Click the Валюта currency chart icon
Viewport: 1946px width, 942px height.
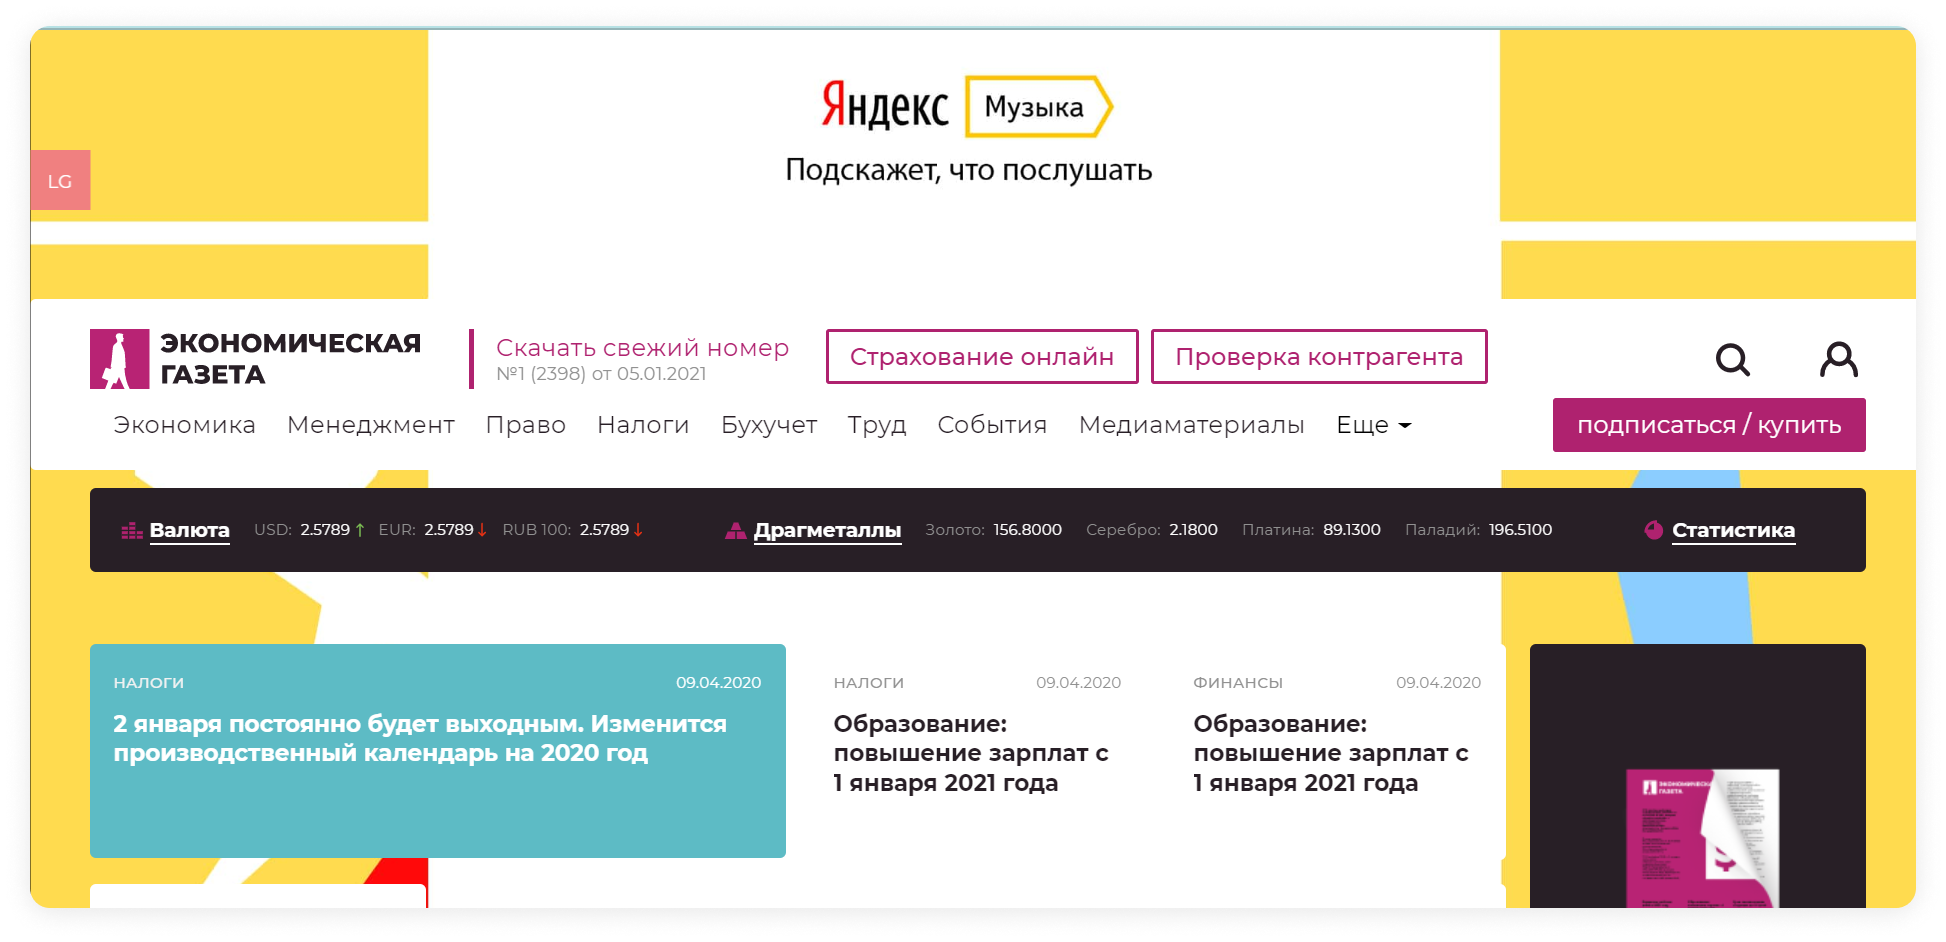coord(132,531)
